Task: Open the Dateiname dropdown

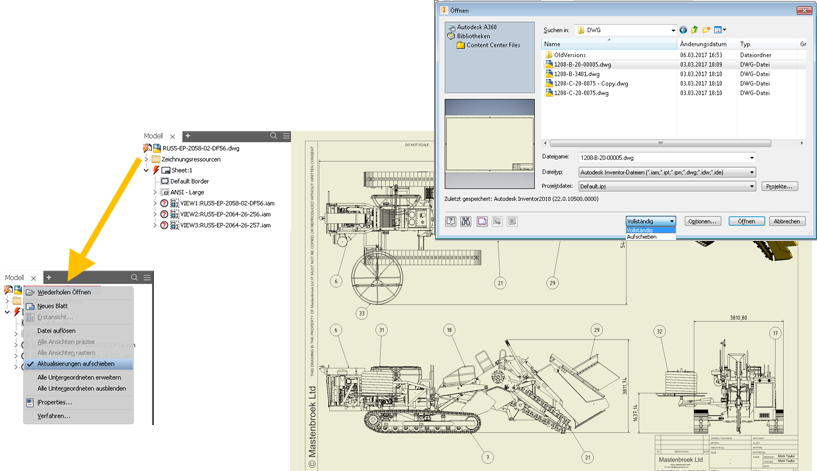Action: point(751,157)
